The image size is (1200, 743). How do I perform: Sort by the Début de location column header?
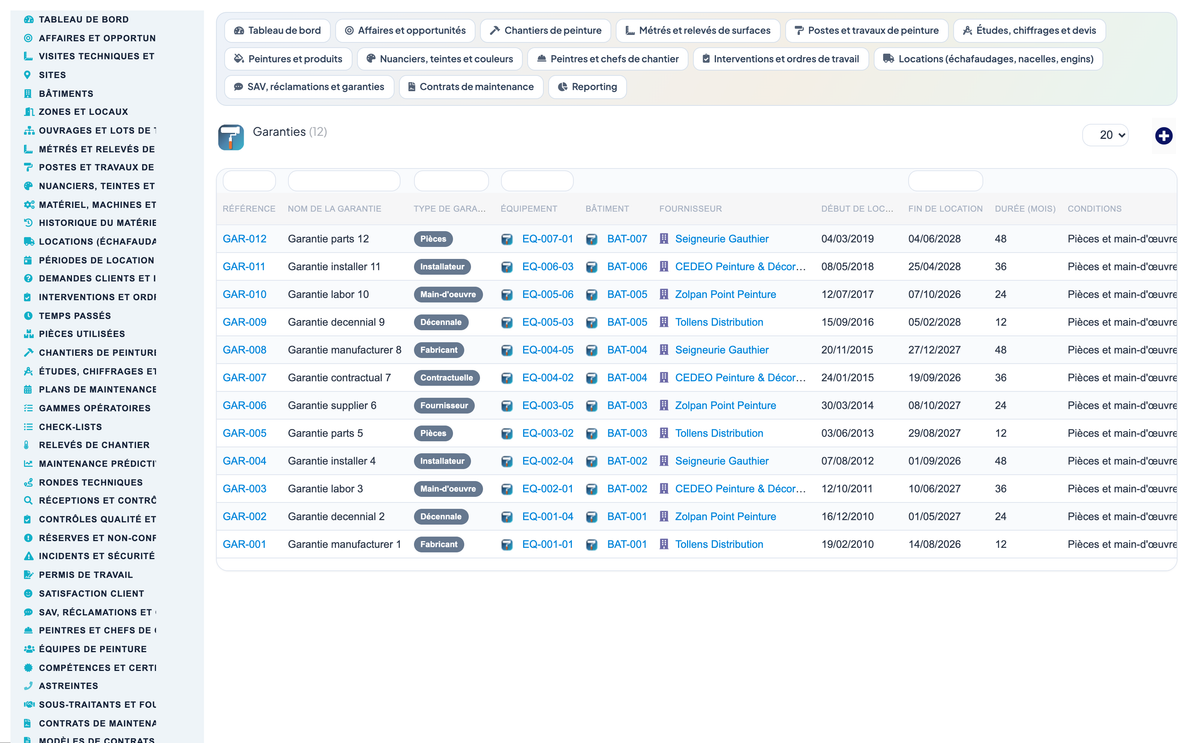coord(857,209)
